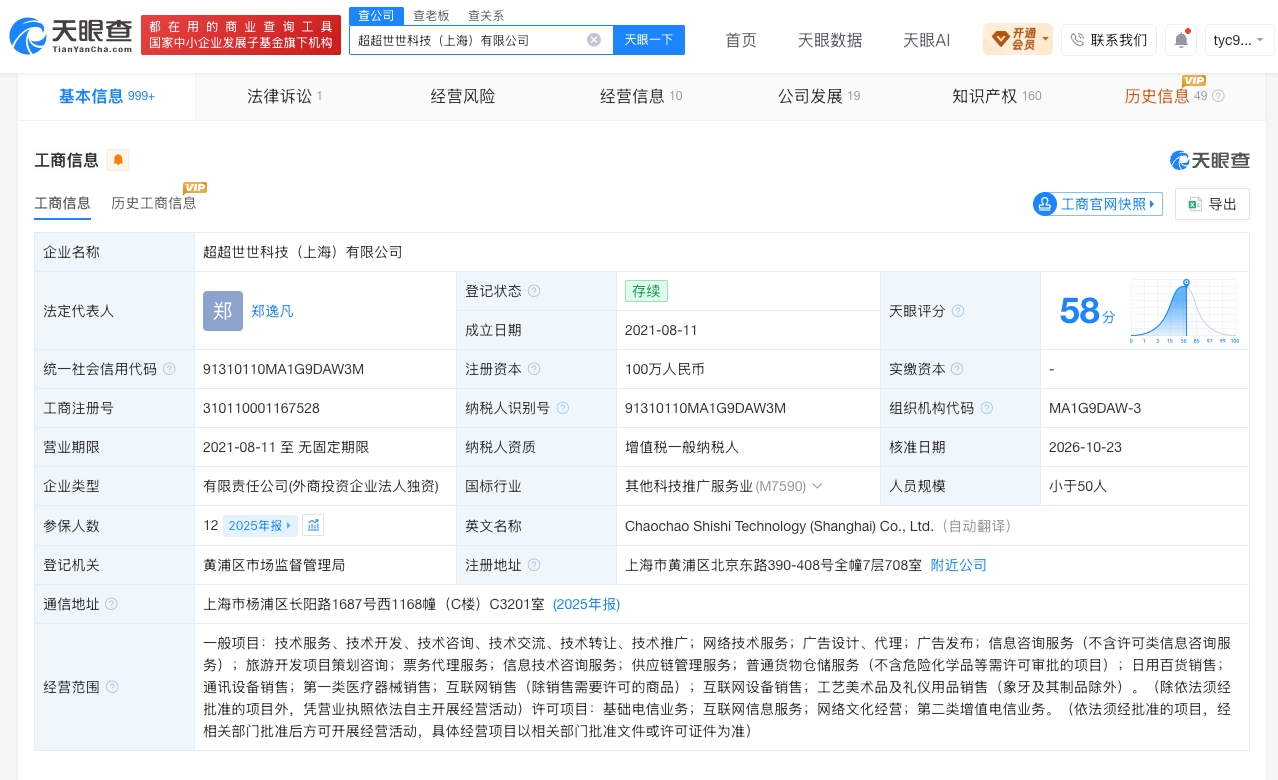Open the 2025年报 year selector for 参保人数

[x=261, y=525]
